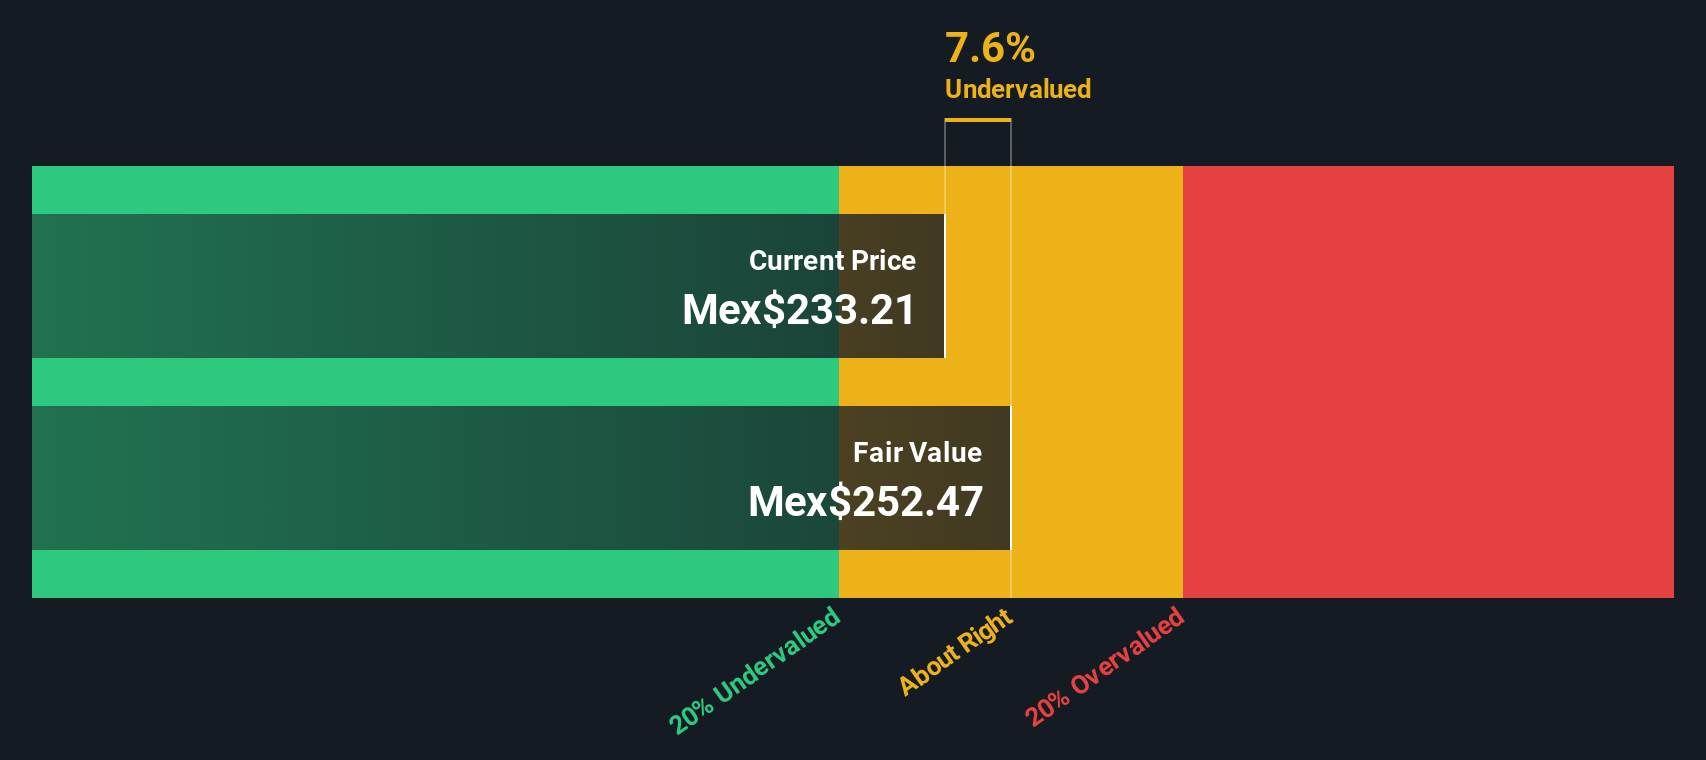Click the bright green undervalued top strip

pyautogui.click(x=435, y=190)
